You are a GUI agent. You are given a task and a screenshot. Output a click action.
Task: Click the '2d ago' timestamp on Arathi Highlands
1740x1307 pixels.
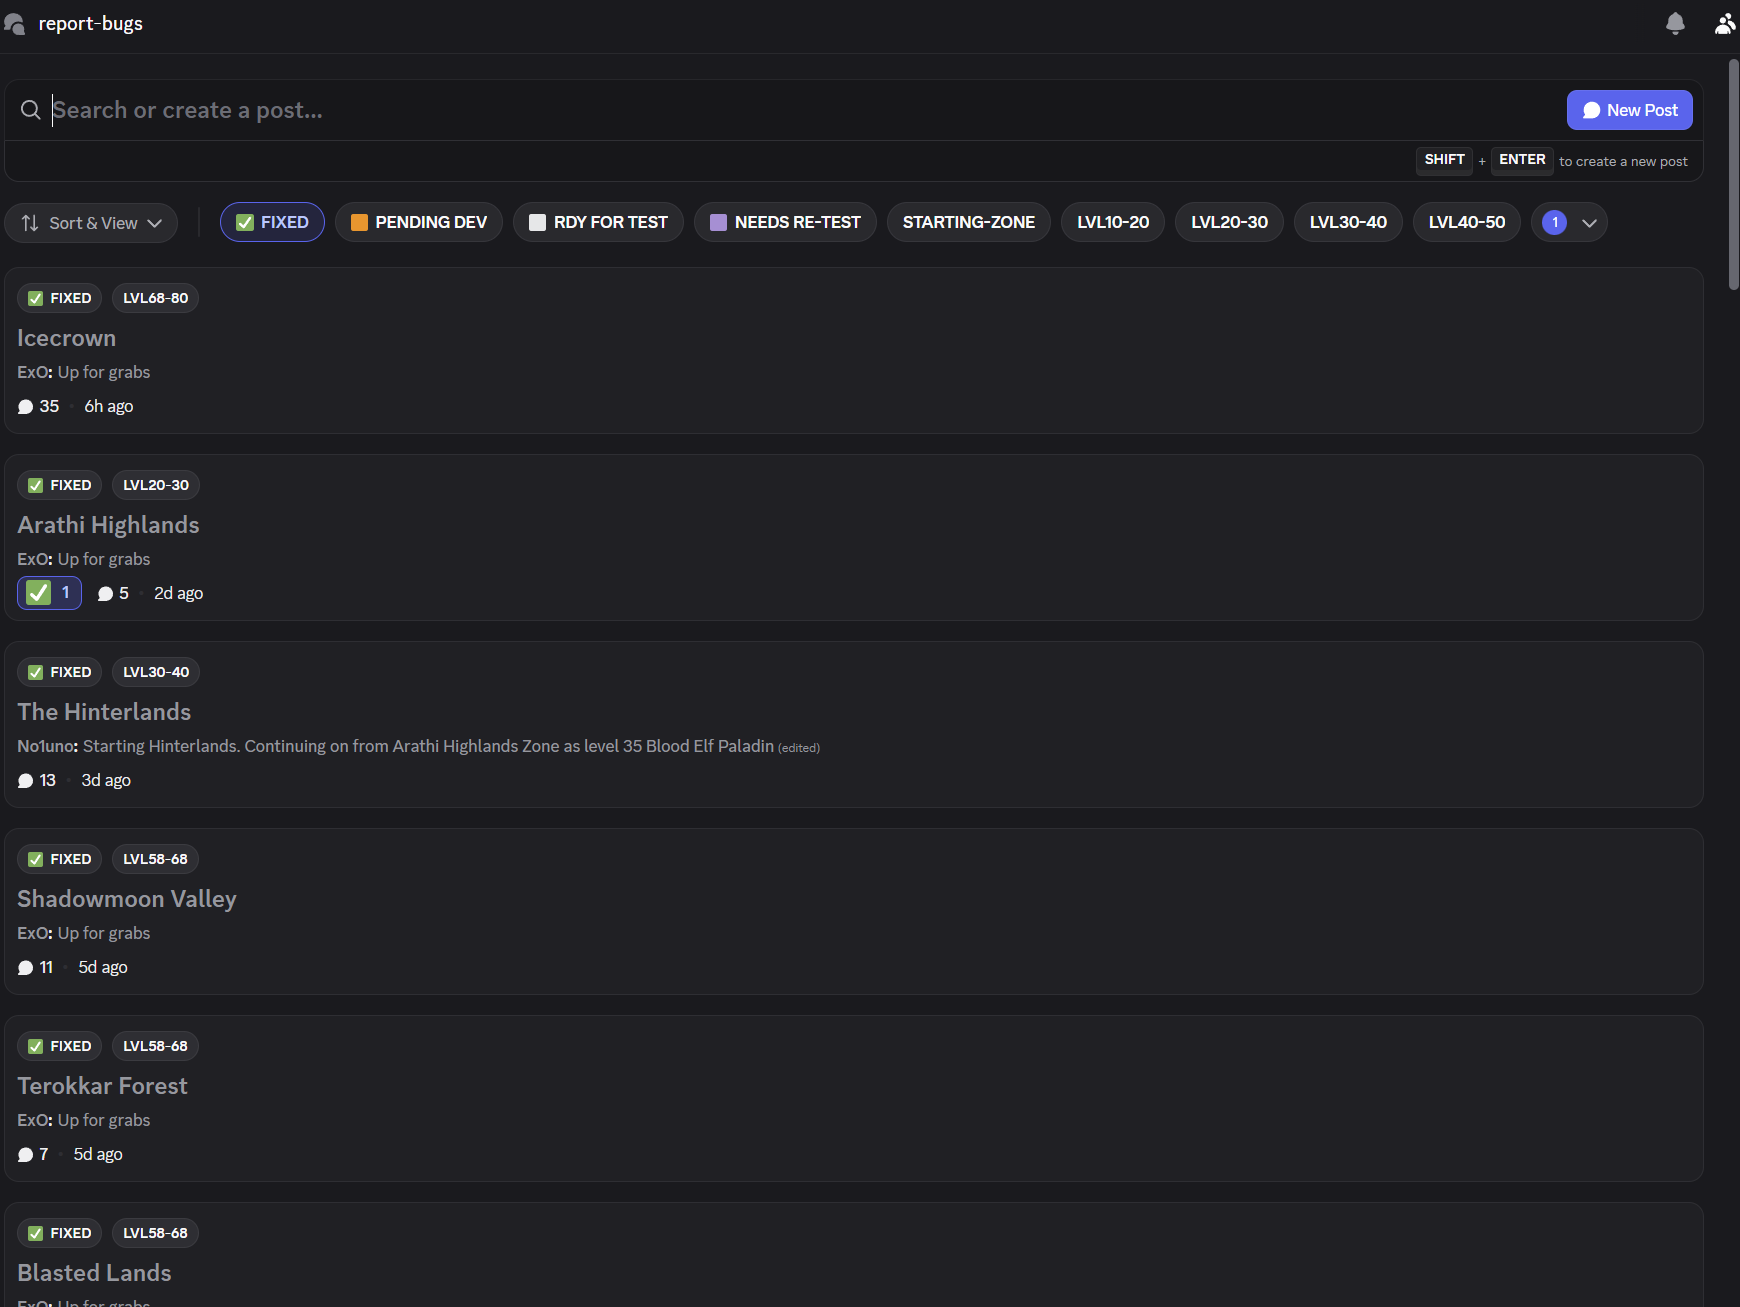pos(179,594)
